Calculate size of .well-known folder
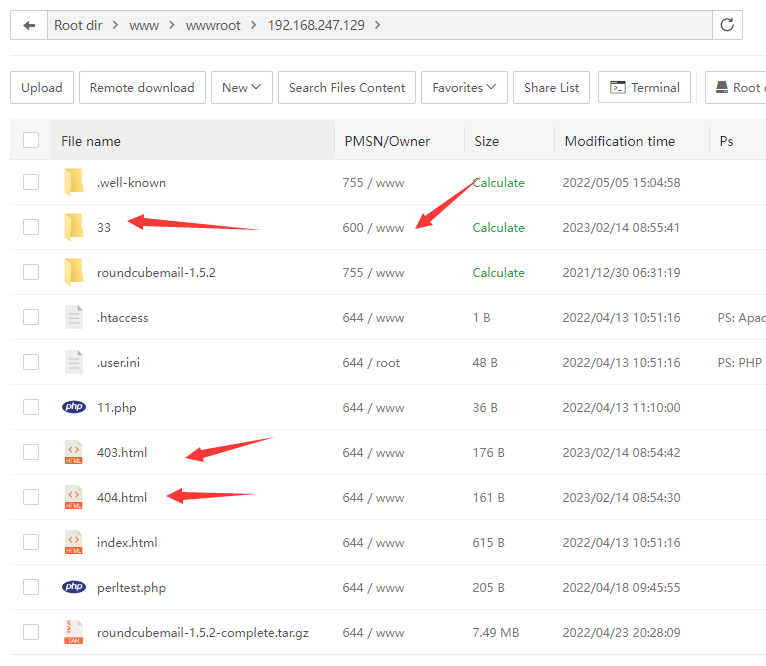 [498, 183]
